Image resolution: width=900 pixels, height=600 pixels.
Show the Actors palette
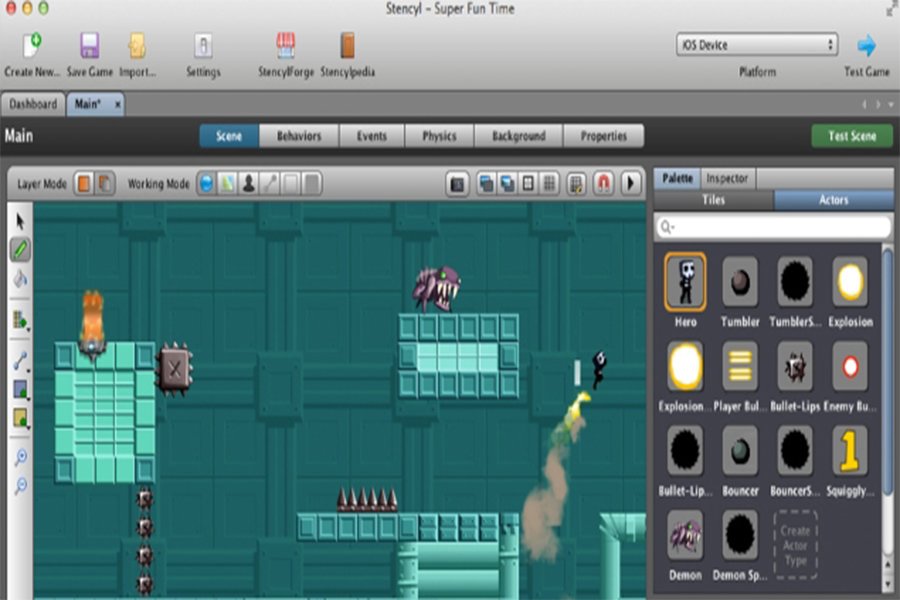(833, 200)
